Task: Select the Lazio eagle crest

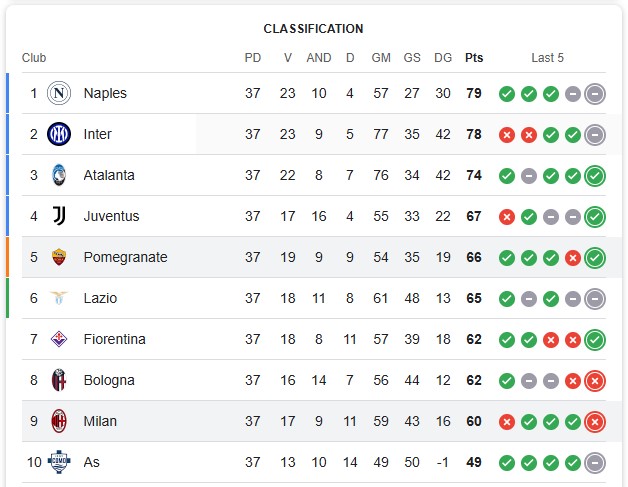Action: click(59, 298)
